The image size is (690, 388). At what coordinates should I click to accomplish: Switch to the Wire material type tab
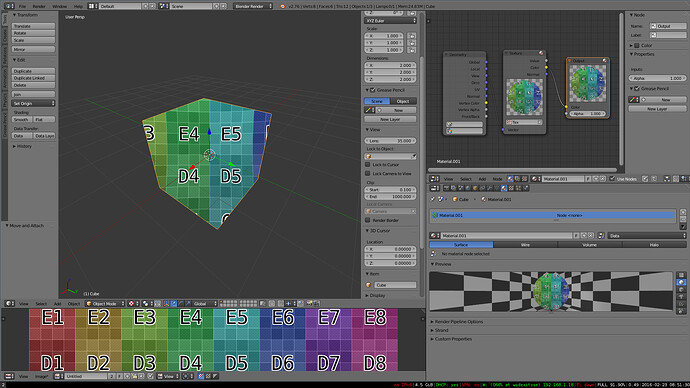(525, 245)
